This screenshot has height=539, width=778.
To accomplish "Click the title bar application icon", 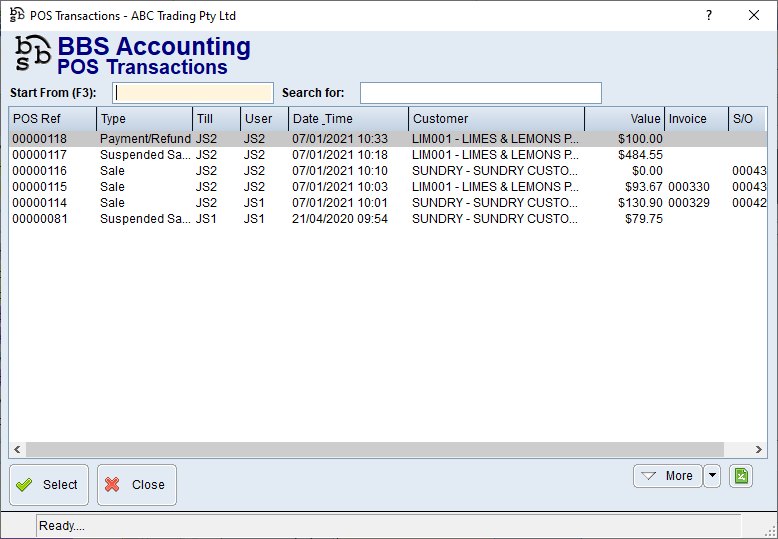I will [x=16, y=16].
